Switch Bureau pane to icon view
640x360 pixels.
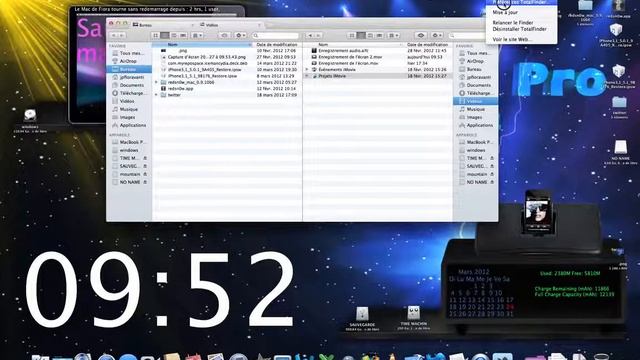pyautogui.click(x=156, y=36)
